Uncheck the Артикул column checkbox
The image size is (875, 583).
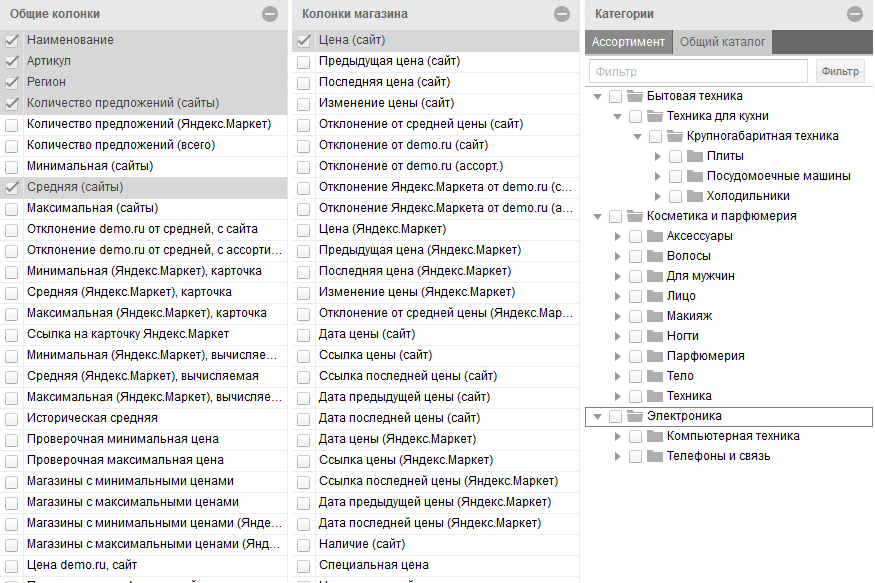tap(12, 61)
